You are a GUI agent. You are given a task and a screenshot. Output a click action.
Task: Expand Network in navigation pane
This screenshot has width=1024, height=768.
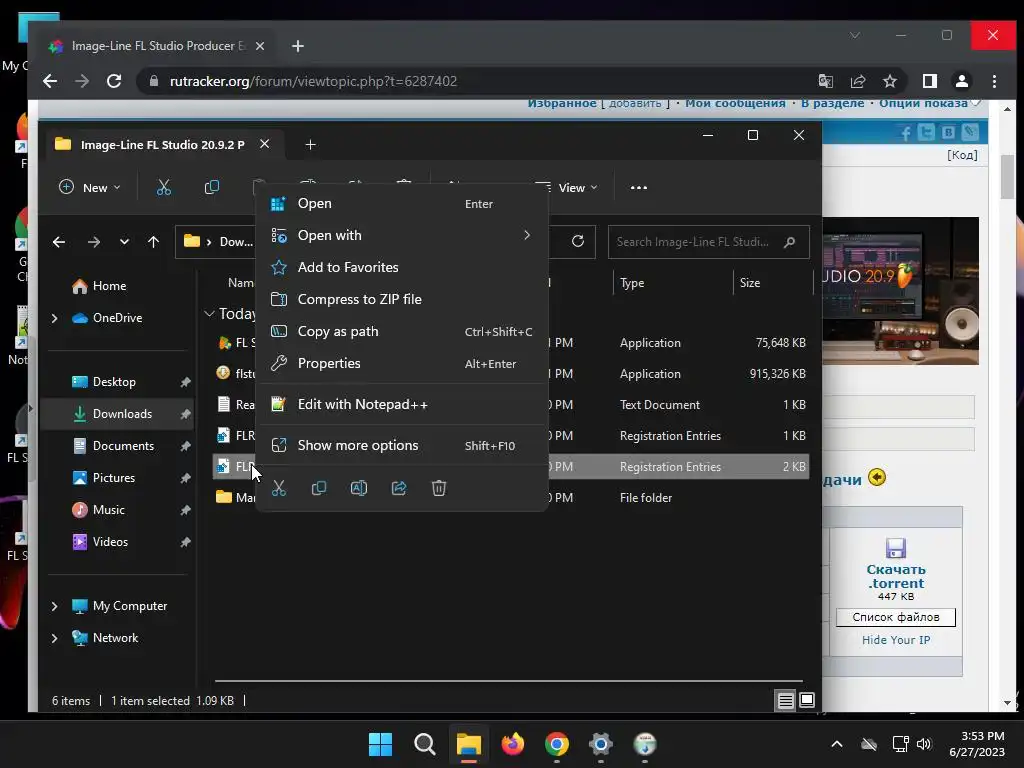[55, 638]
